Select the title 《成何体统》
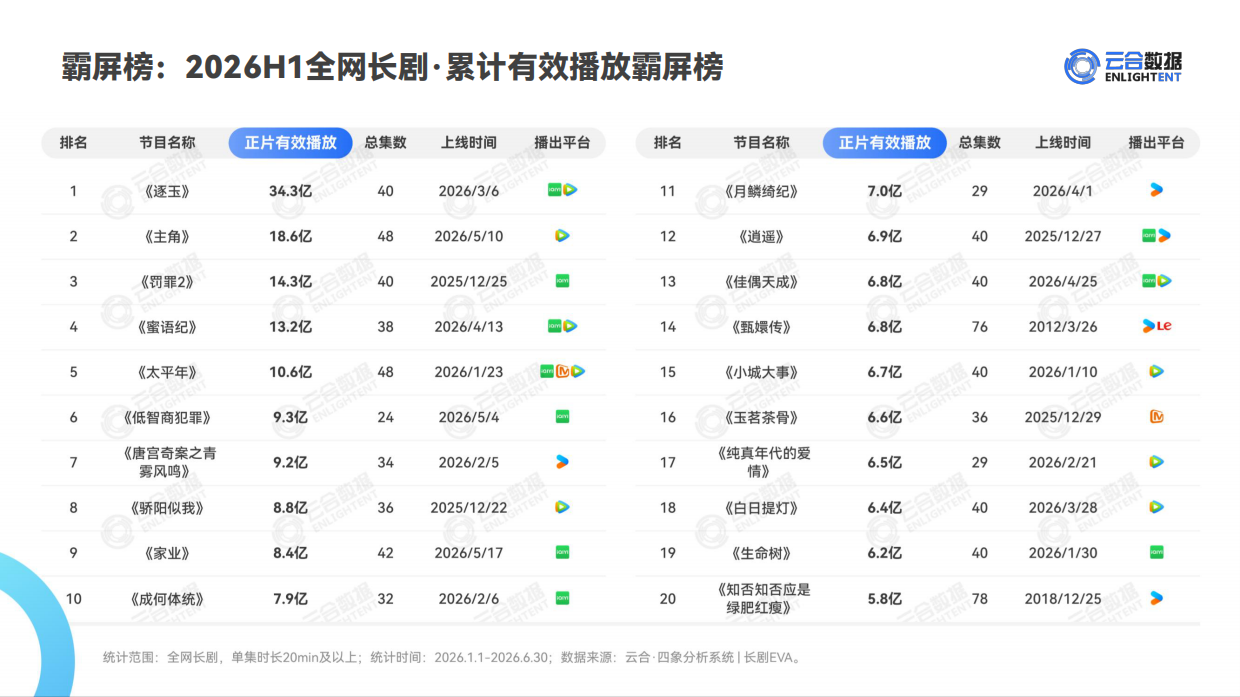Viewport: 1240px width, 697px height. pos(167,599)
